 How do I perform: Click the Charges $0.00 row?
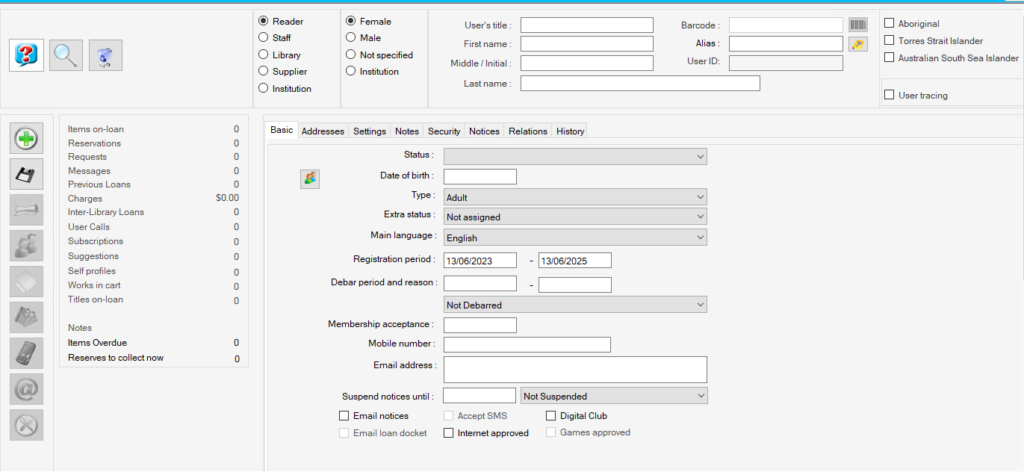pyautogui.click(x=153, y=198)
